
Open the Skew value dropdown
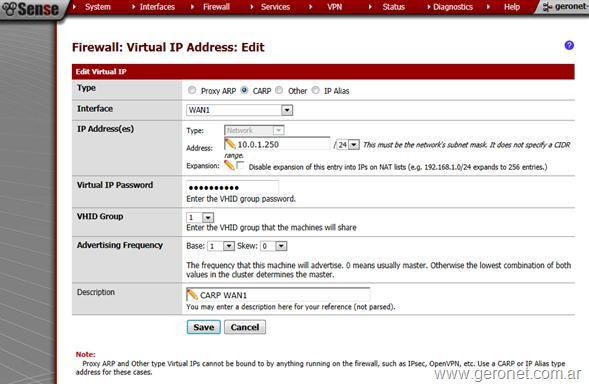click(274, 246)
